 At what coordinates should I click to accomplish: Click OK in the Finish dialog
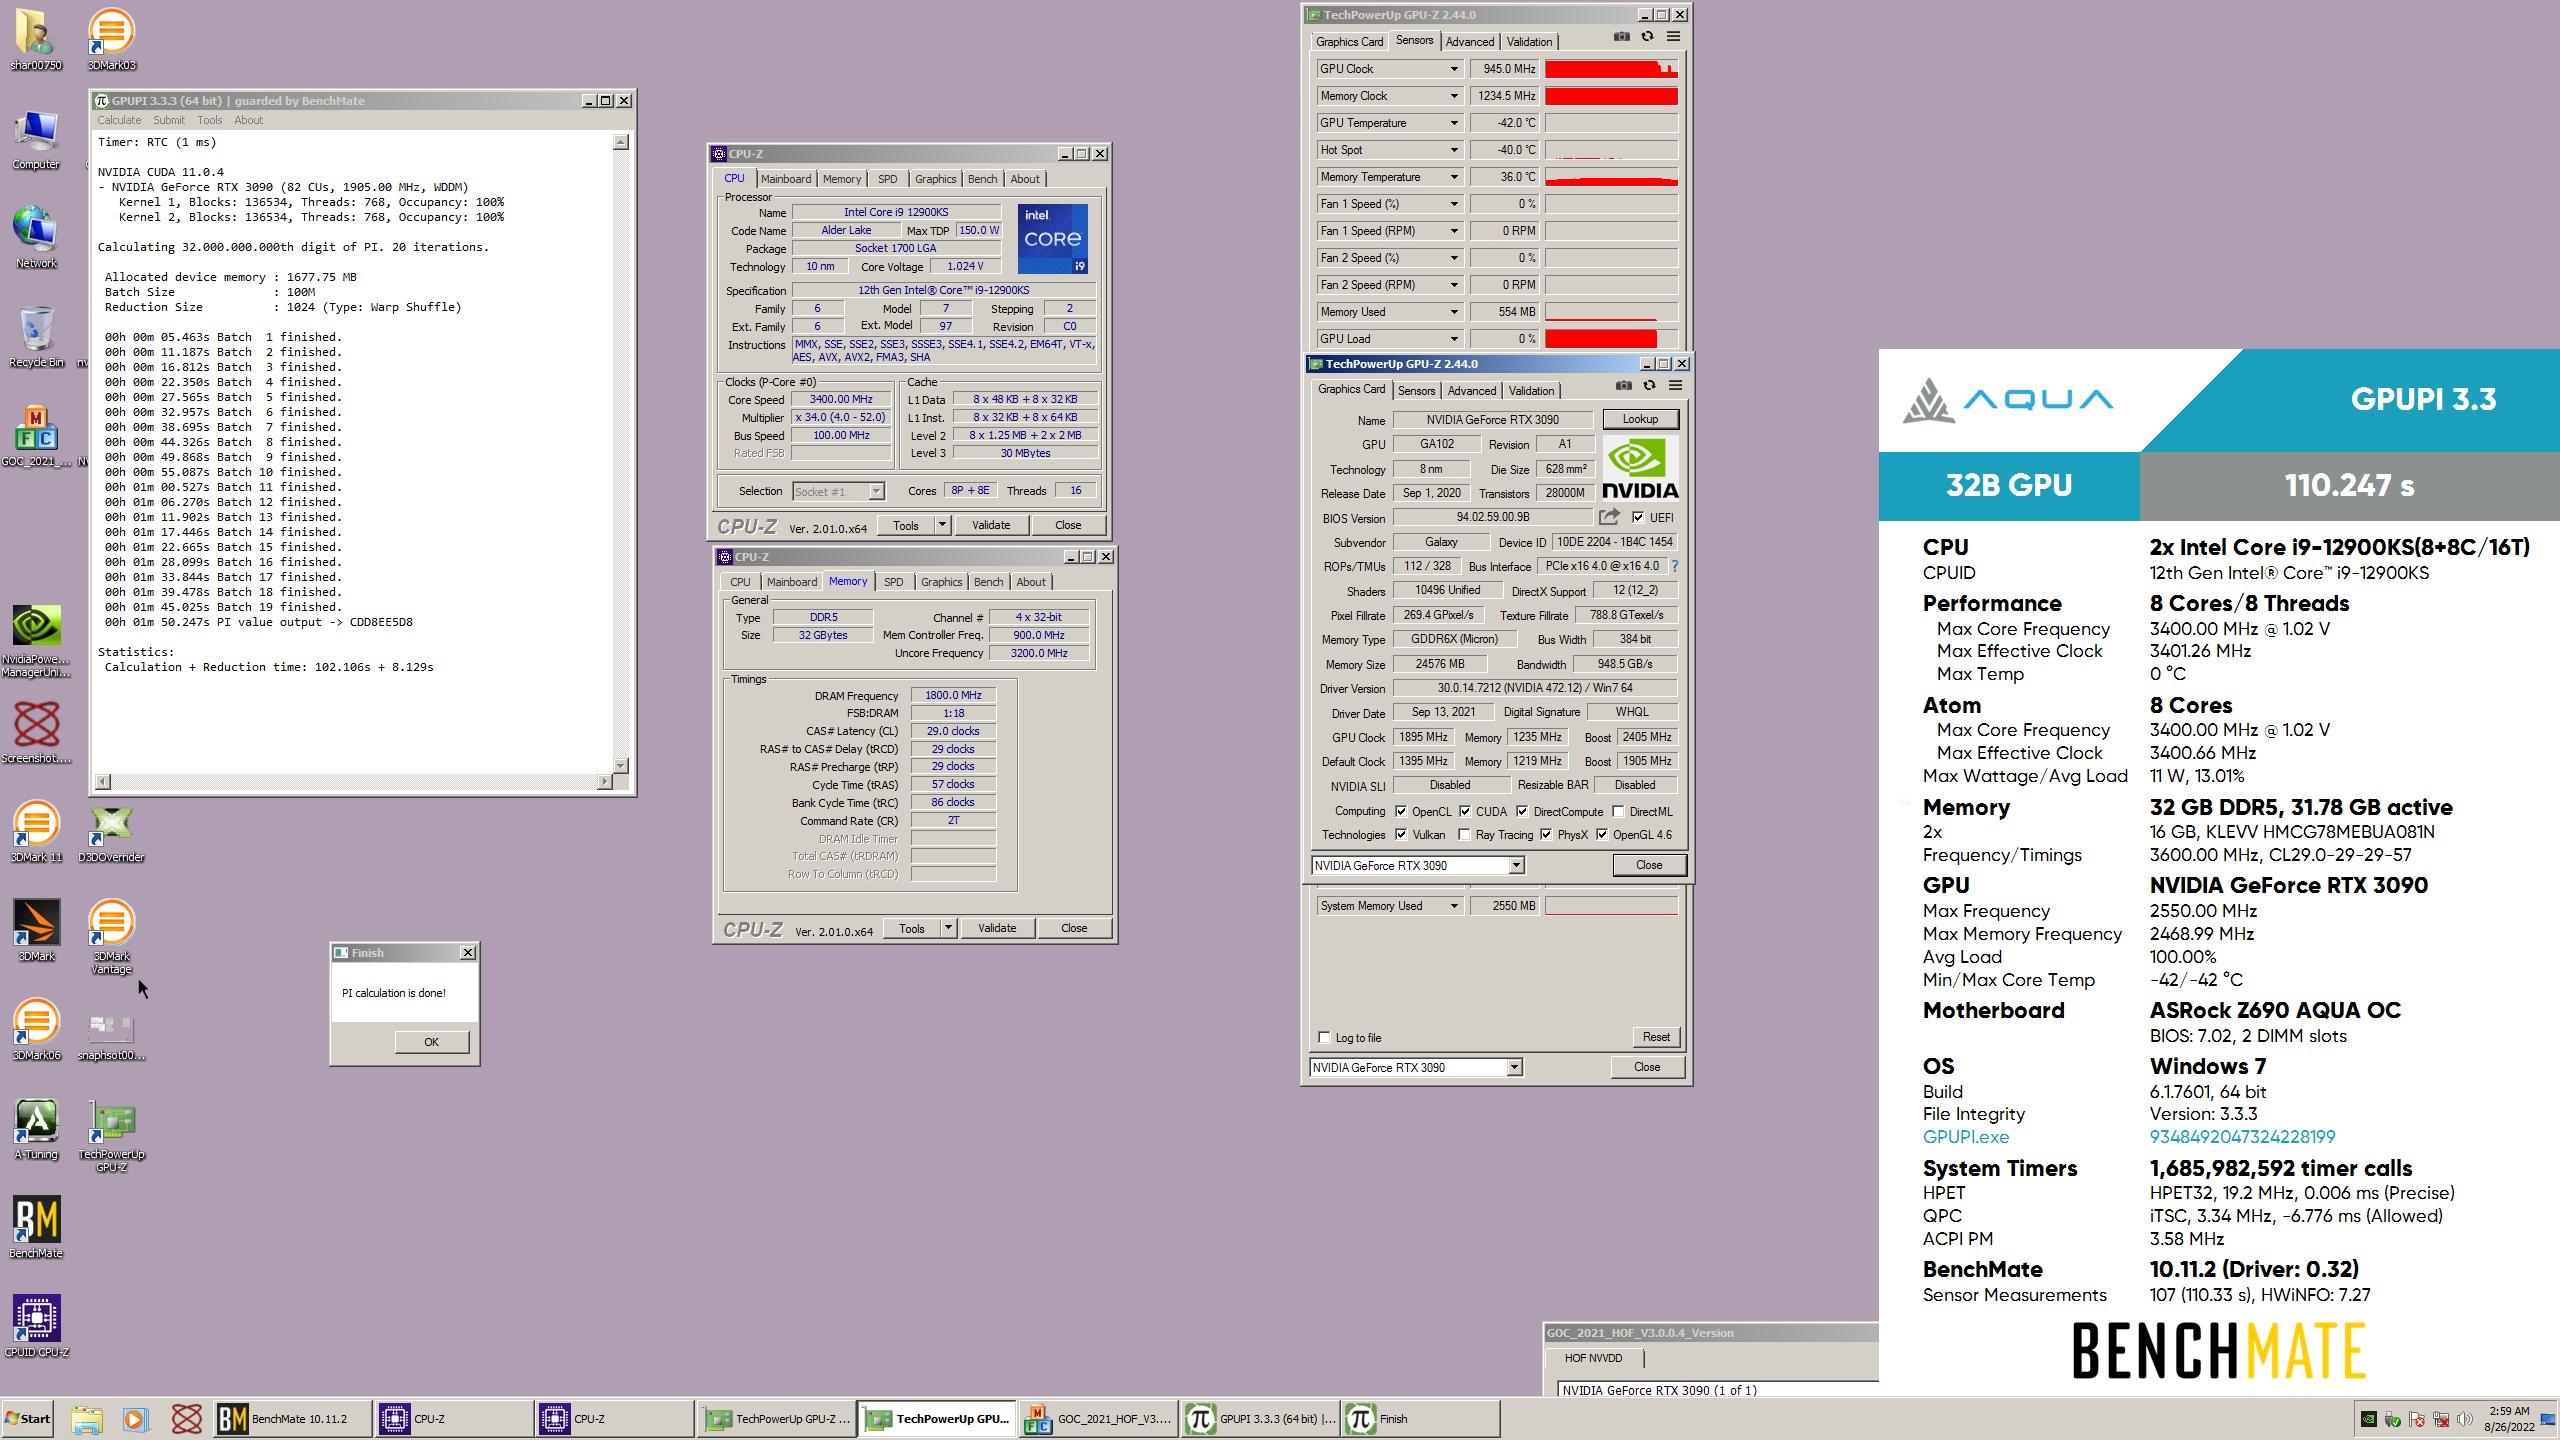431,1042
